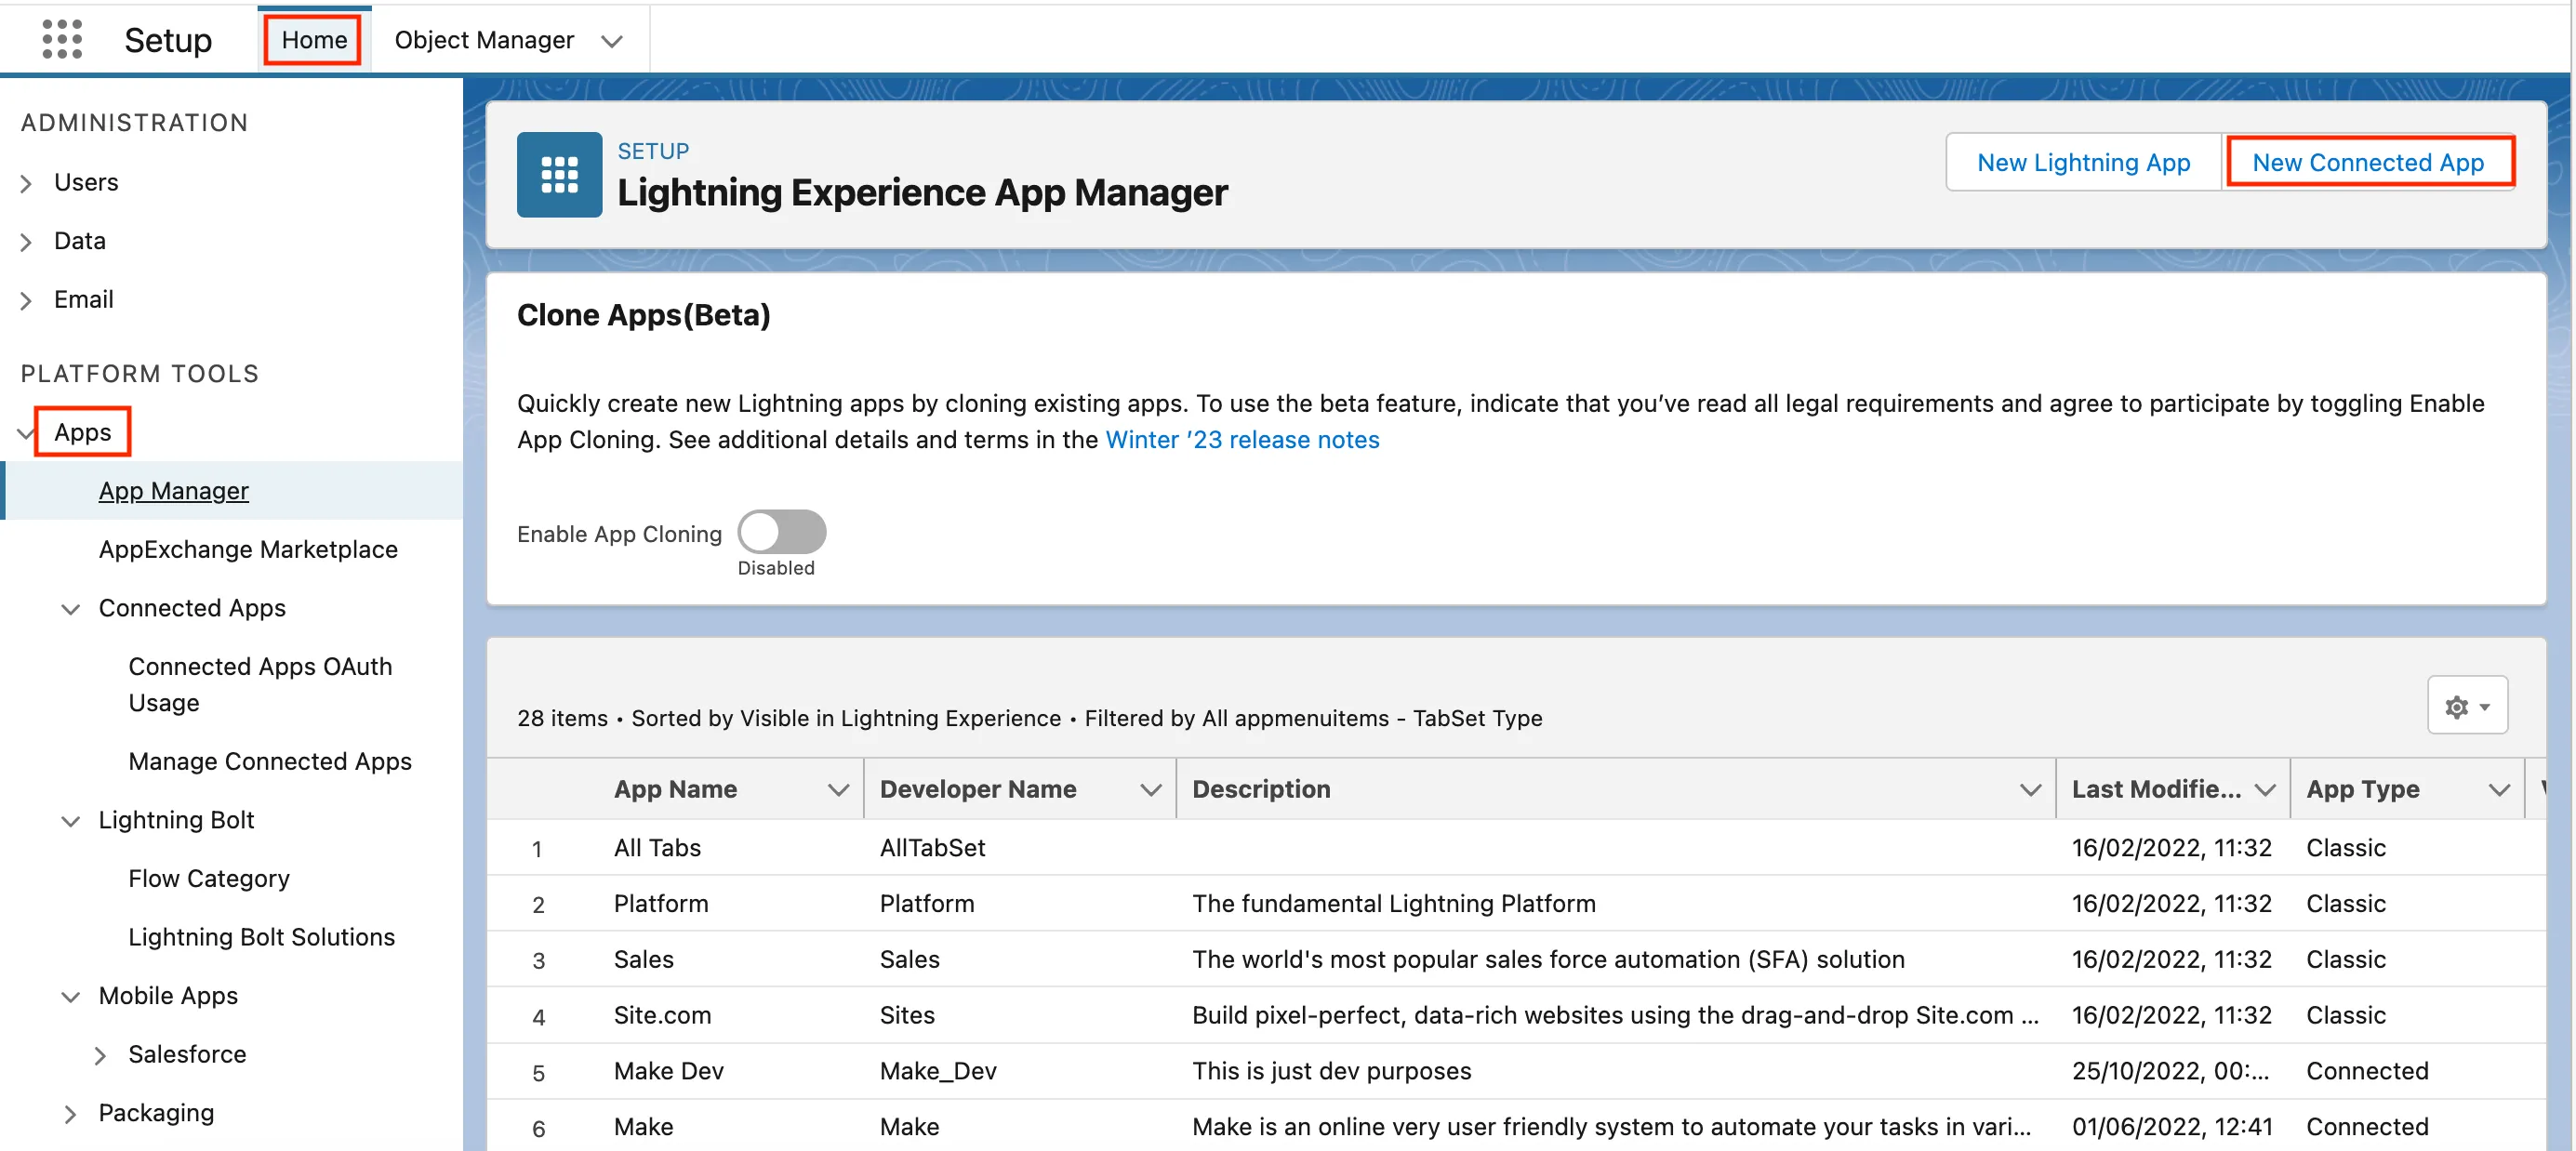Open Description column chevron menu
Image resolution: width=2576 pixels, height=1151 pixels.
(2030, 790)
